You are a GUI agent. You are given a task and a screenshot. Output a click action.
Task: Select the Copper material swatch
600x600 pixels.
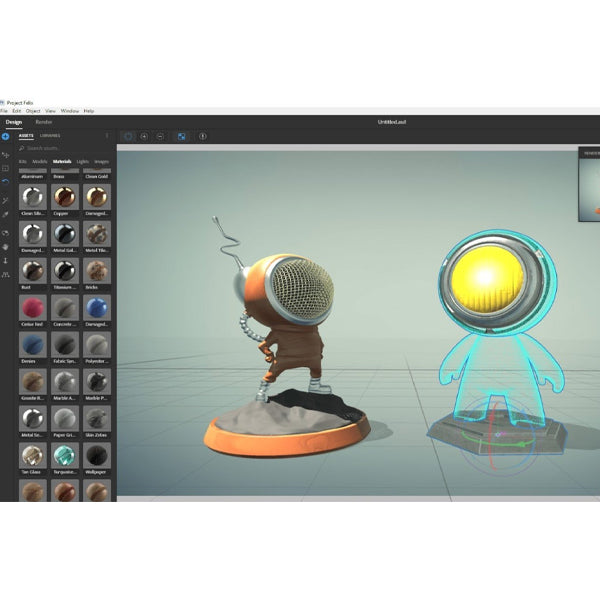click(x=67, y=196)
